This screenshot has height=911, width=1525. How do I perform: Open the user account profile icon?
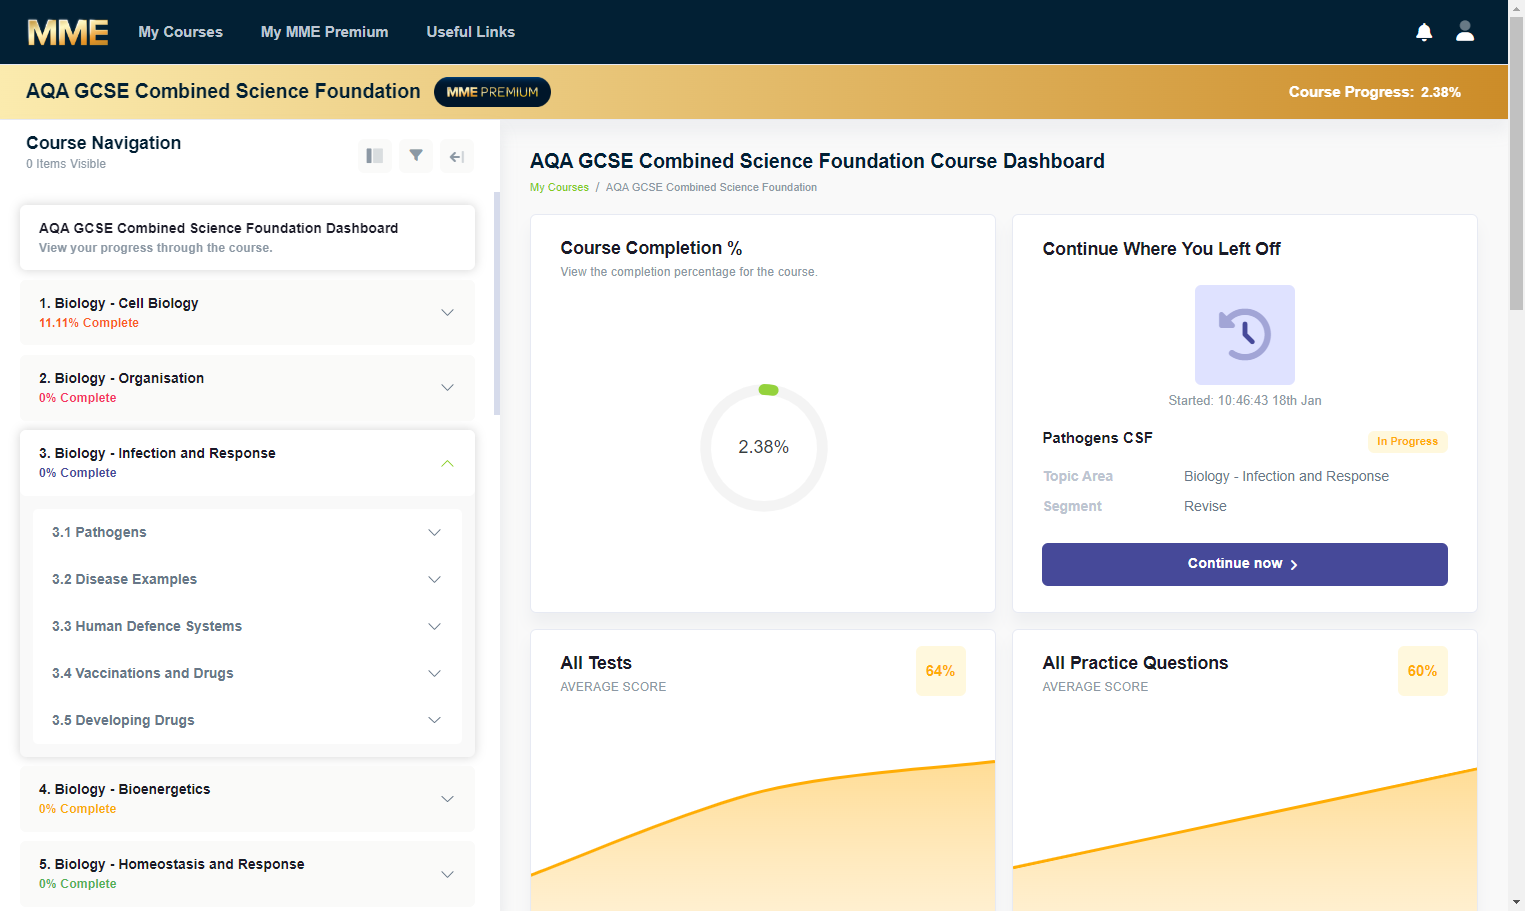(1465, 31)
